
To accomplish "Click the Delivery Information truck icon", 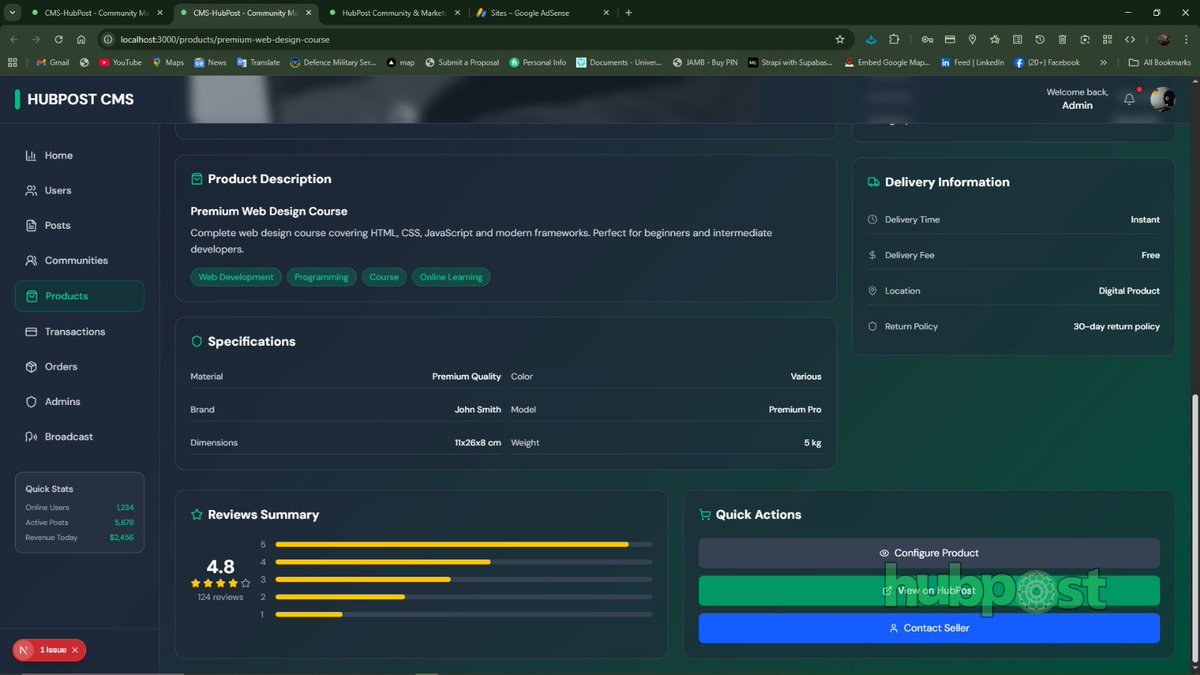I will click(874, 182).
